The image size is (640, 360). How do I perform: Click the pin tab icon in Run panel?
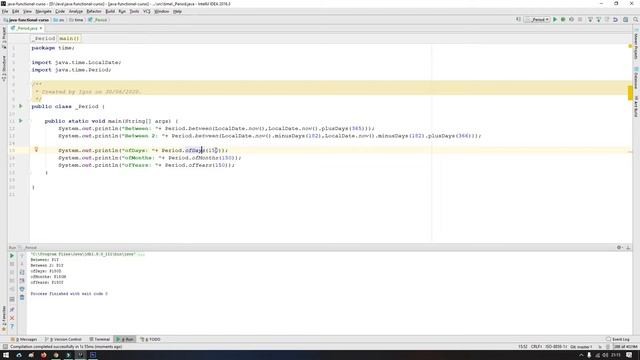tap(12, 310)
